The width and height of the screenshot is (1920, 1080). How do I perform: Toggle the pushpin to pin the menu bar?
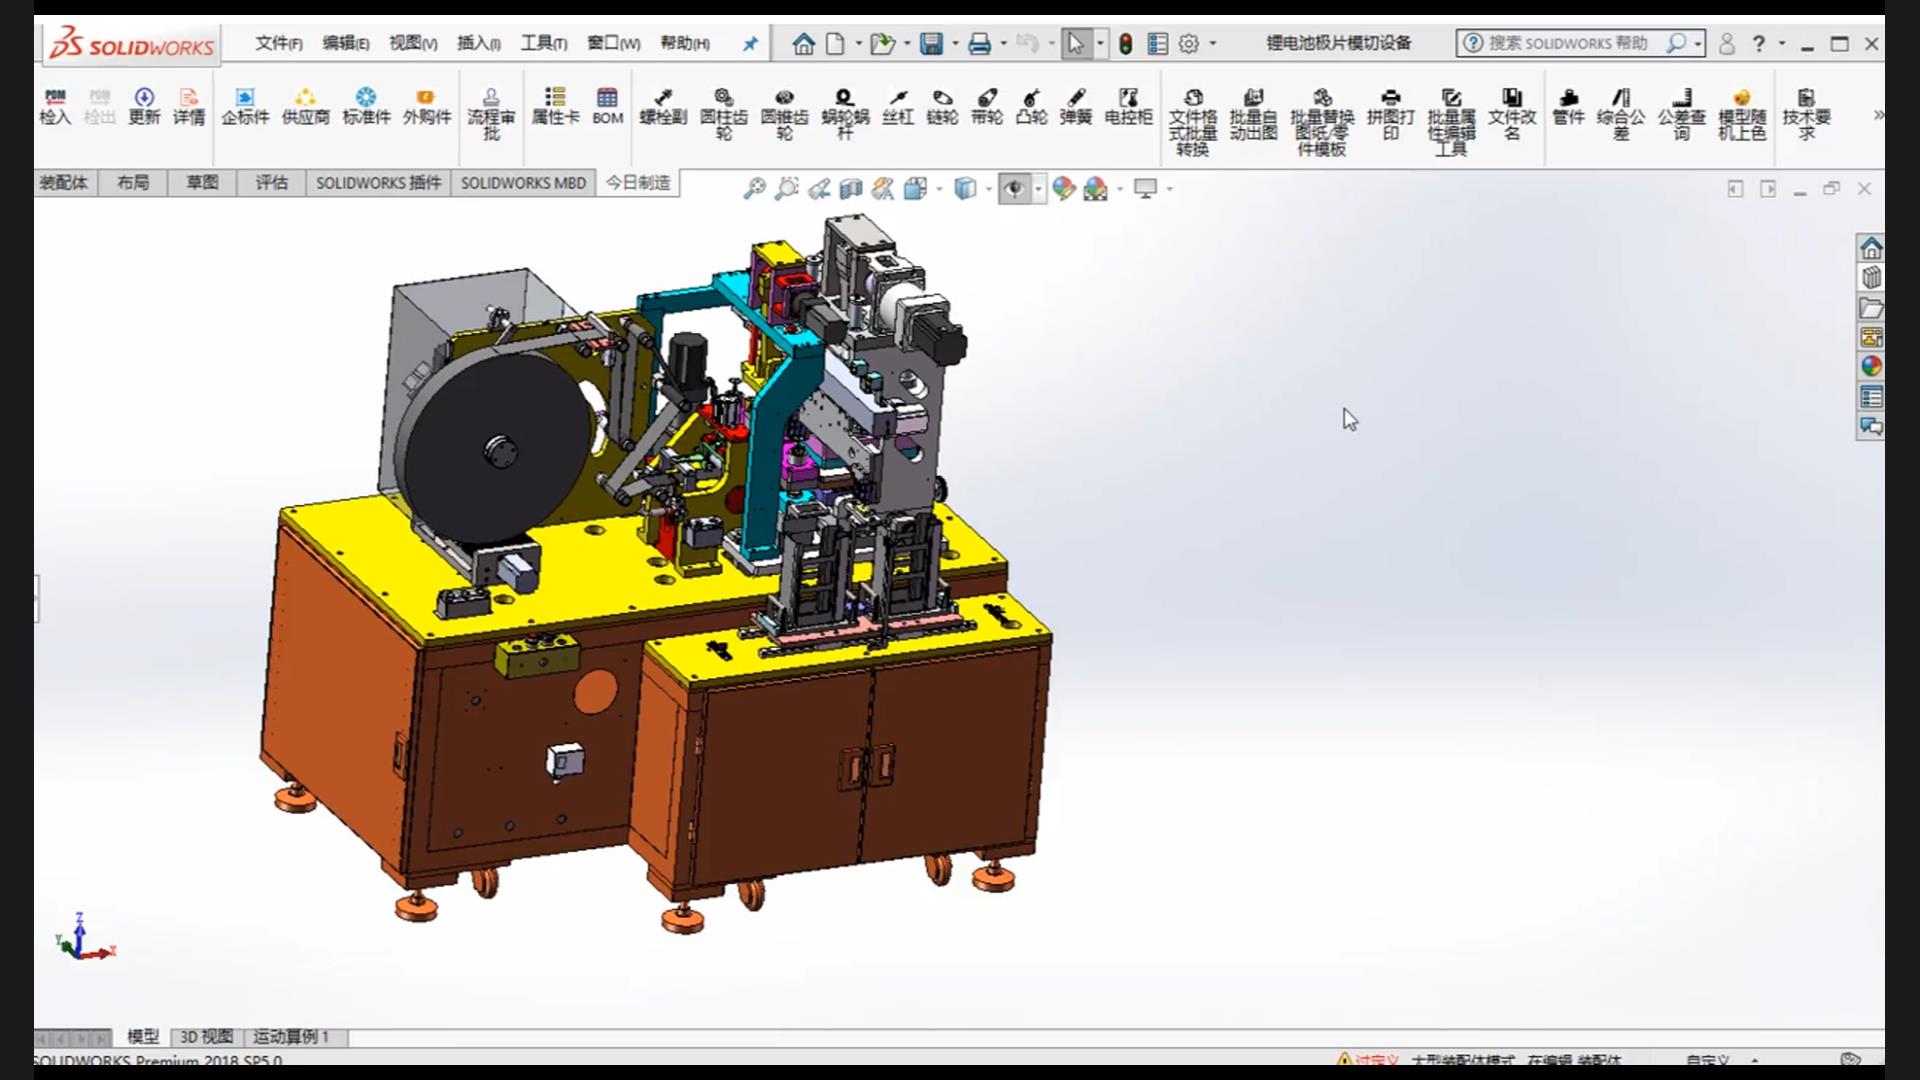coord(750,43)
